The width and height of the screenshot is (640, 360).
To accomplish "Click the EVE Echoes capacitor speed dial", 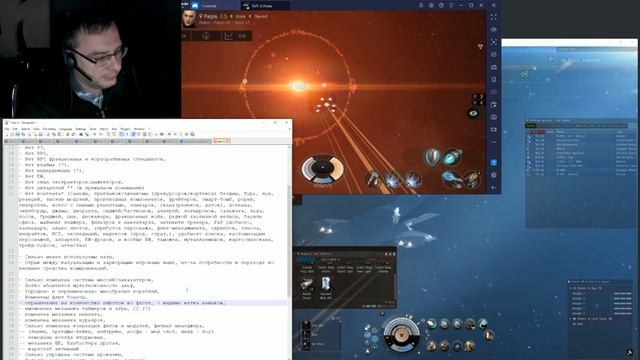I will pos(323,169).
